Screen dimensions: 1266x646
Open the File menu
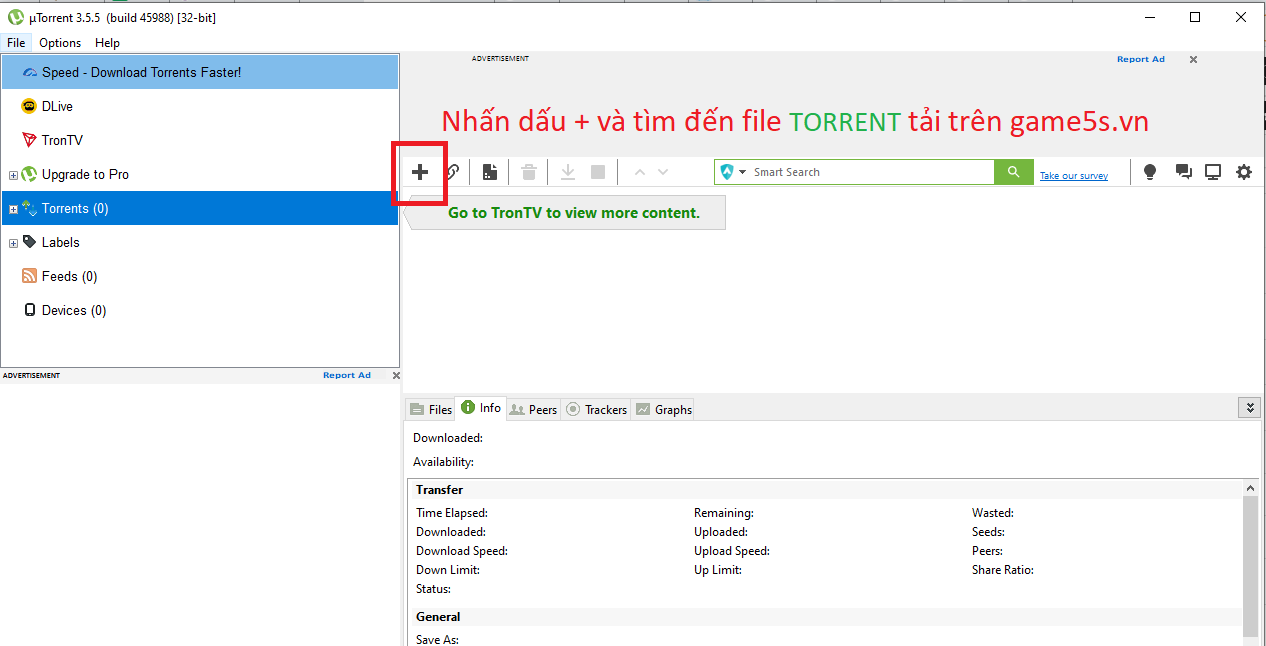[16, 43]
